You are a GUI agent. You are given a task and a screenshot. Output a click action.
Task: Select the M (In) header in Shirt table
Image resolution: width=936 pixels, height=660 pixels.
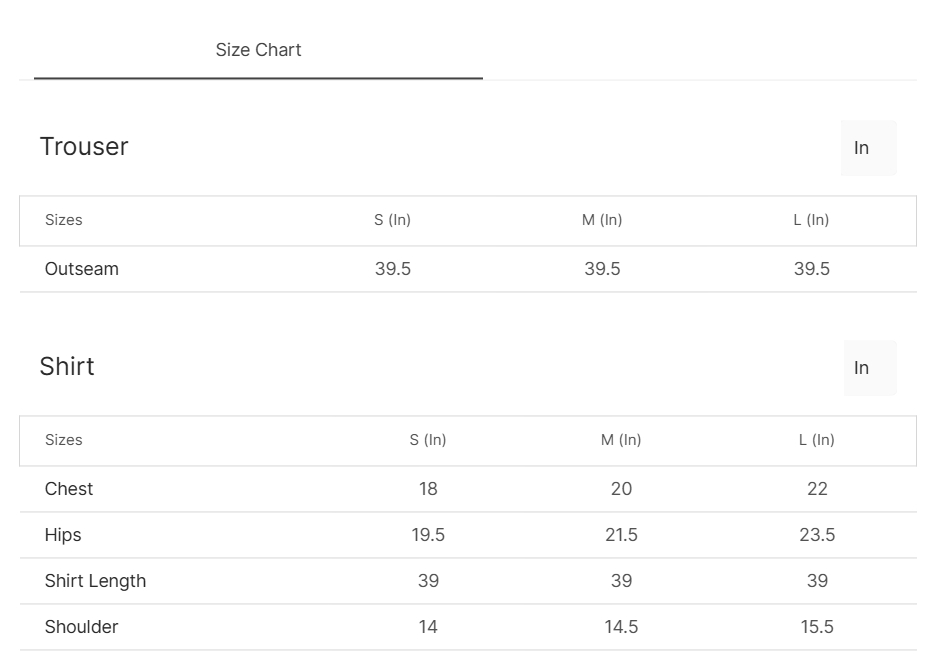tap(621, 440)
